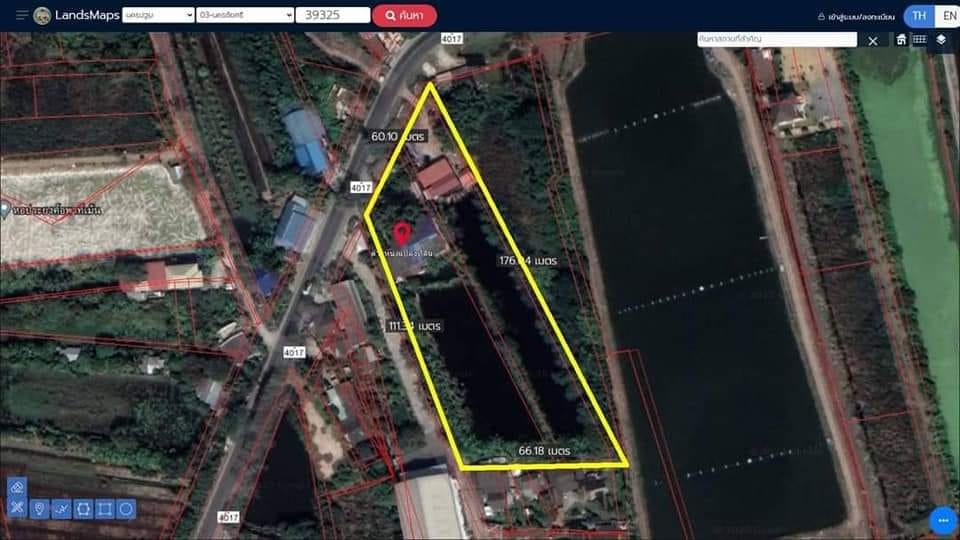Viewport: 960px width, 540px height.
Task: Select the eraser clear-drawing tool
Action: [x=17, y=487]
